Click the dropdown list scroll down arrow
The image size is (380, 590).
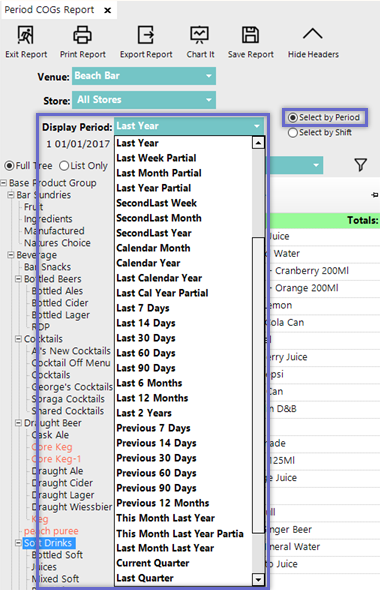click(x=258, y=579)
